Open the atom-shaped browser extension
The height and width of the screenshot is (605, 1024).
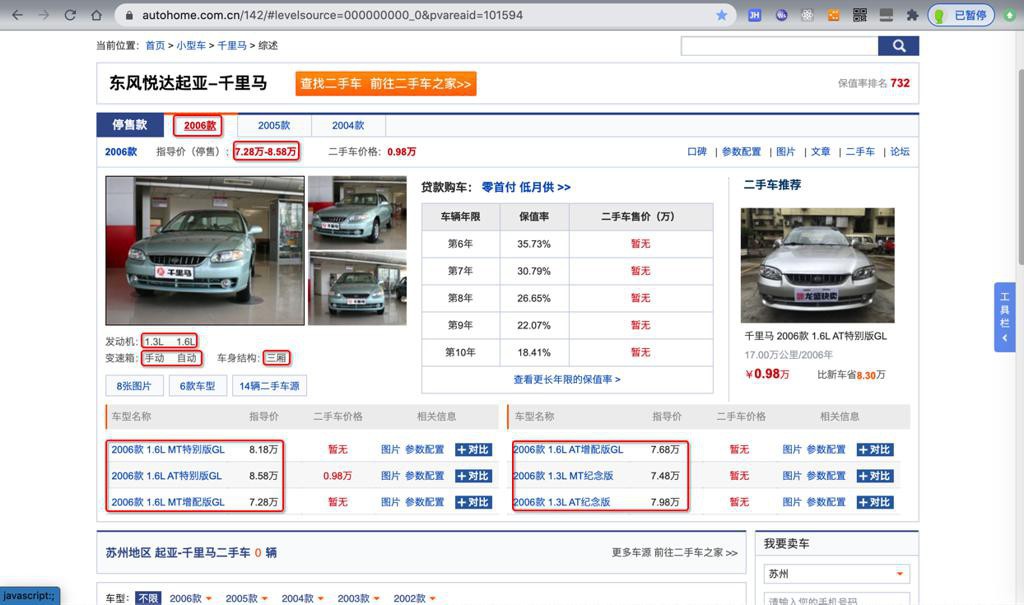pyautogui.click(x=807, y=15)
